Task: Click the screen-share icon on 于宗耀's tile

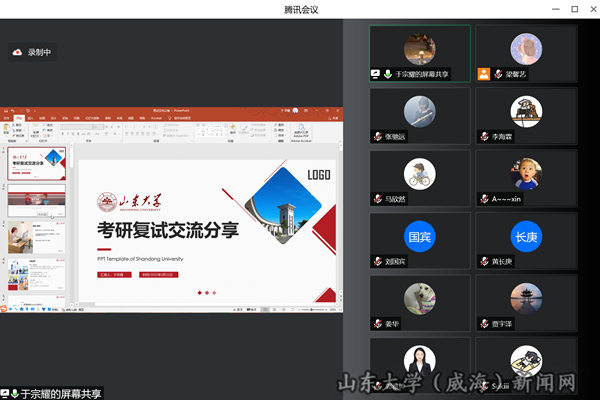Action: point(376,74)
